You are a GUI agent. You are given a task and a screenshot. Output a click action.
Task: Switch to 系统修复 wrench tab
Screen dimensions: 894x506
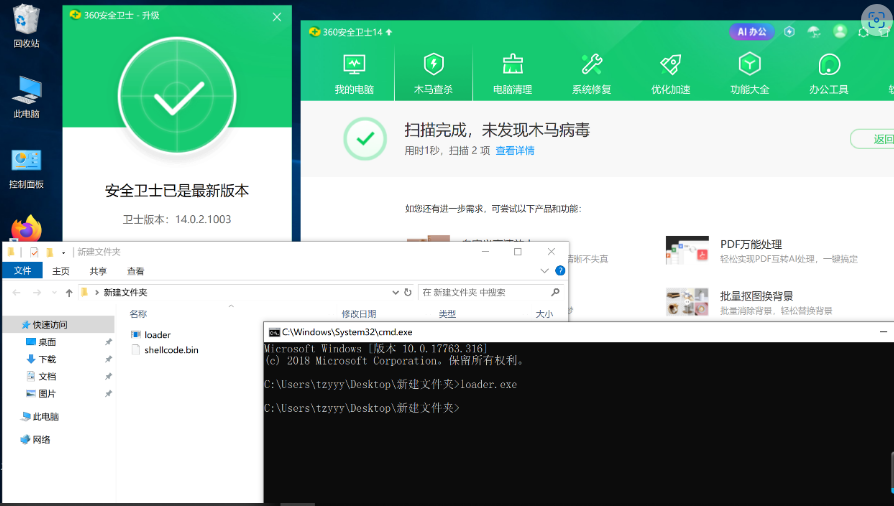tap(592, 74)
